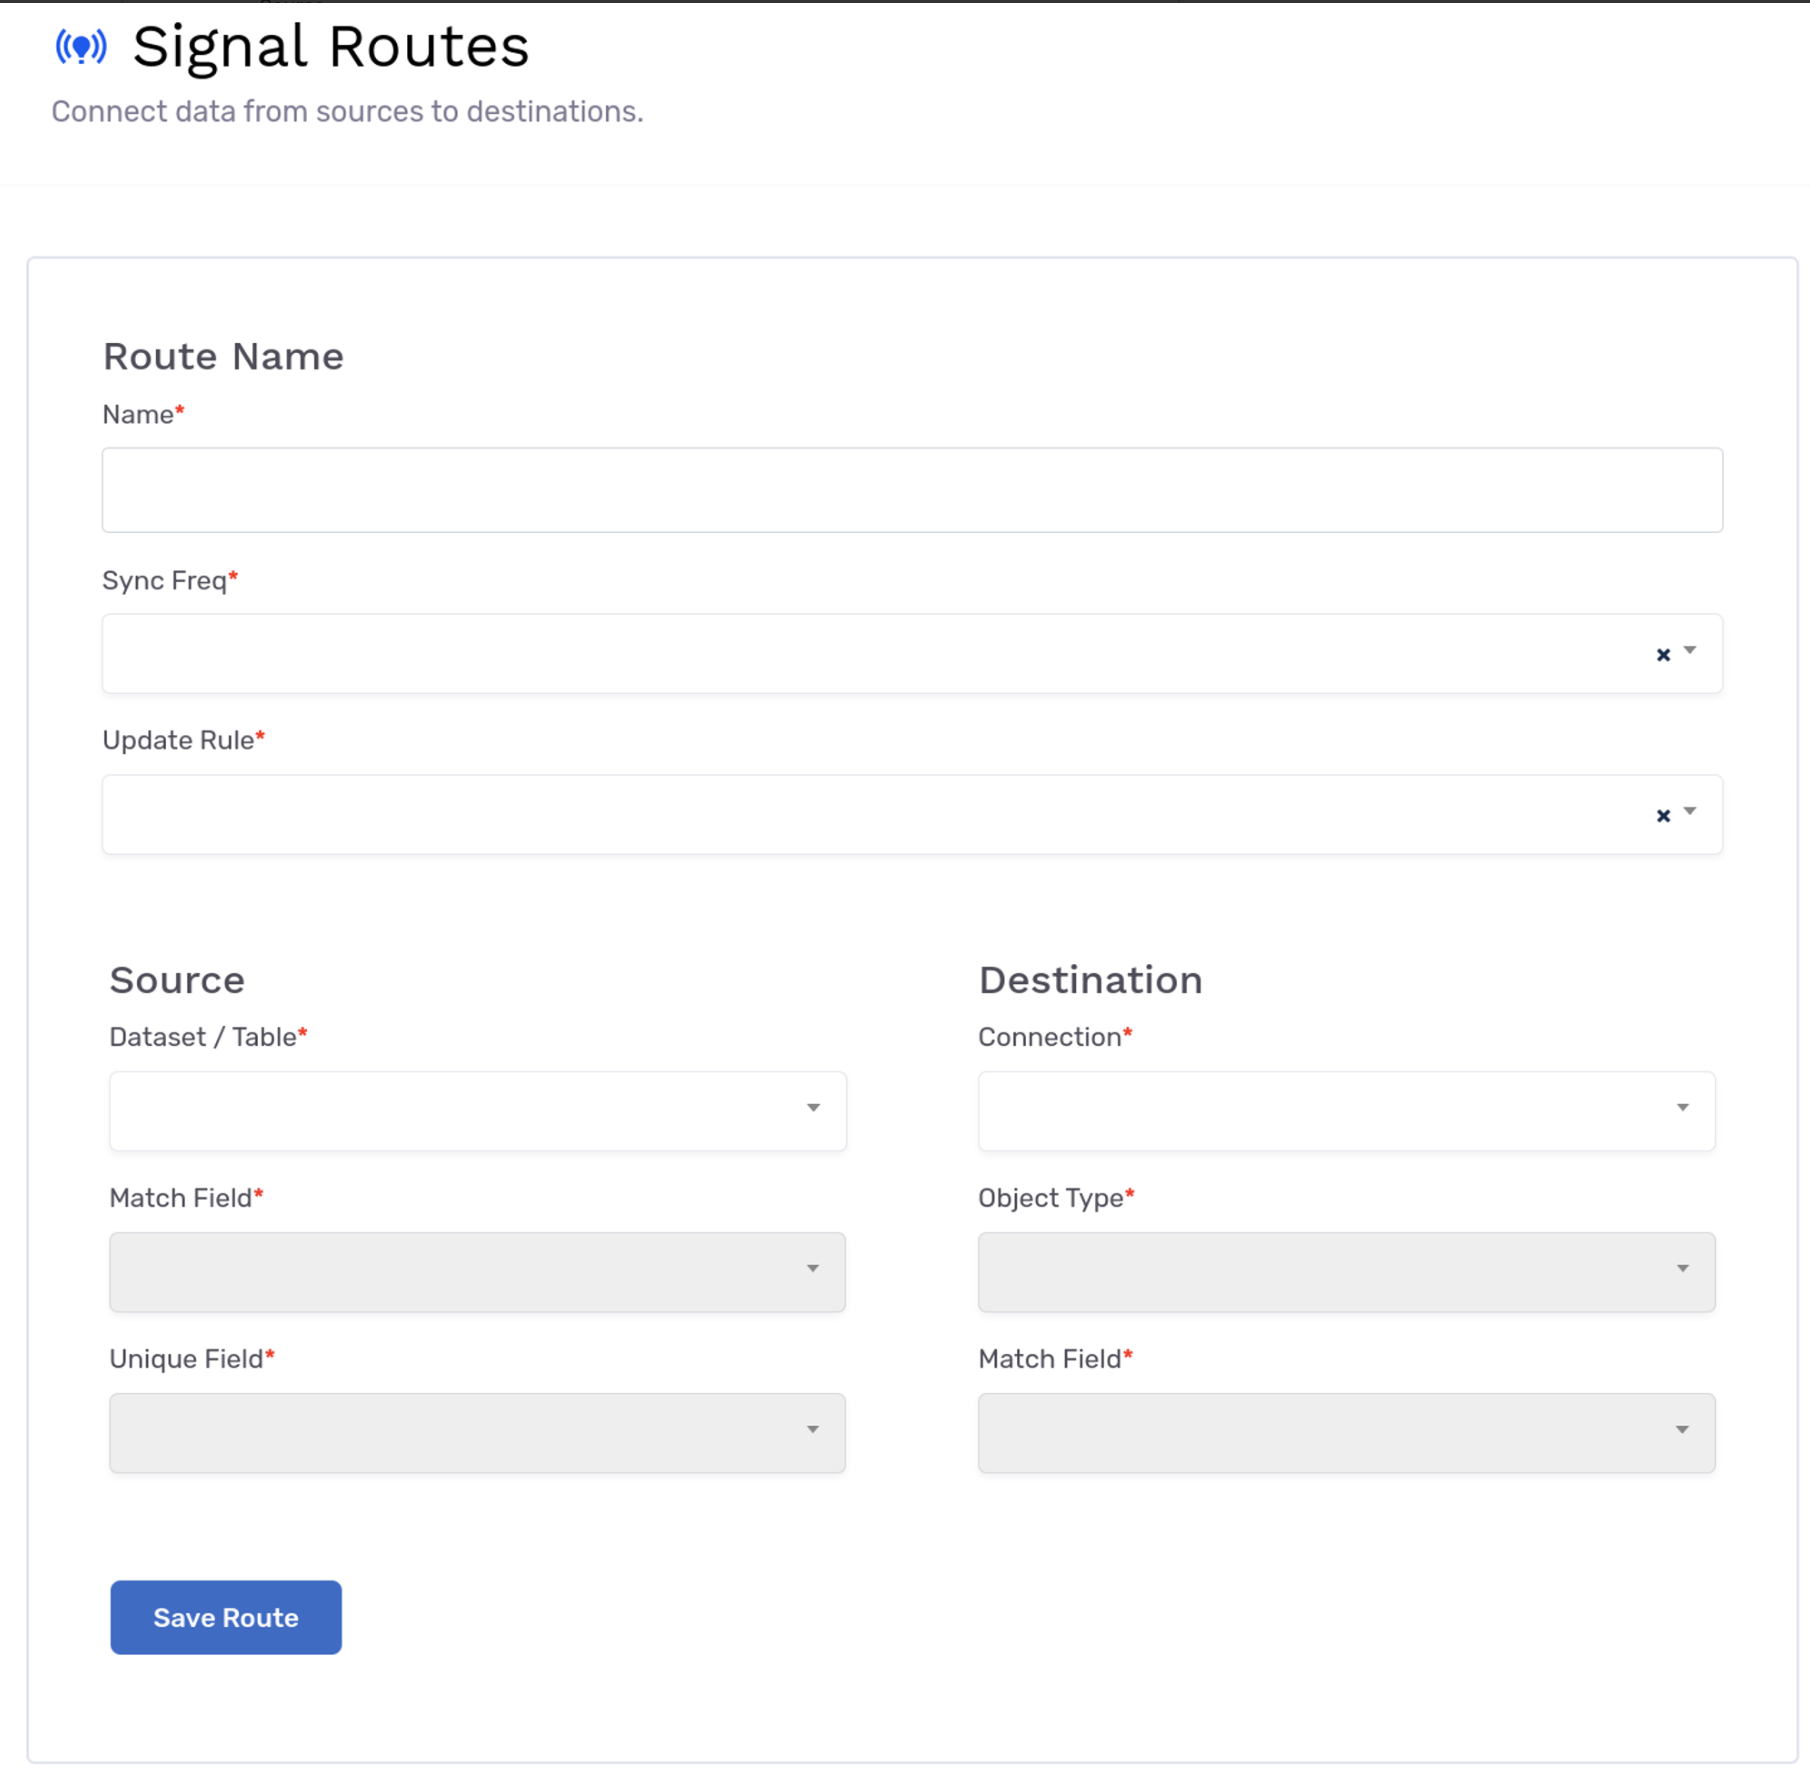Open the Update Rule select box
This screenshot has width=1810, height=1781.
click(912, 815)
